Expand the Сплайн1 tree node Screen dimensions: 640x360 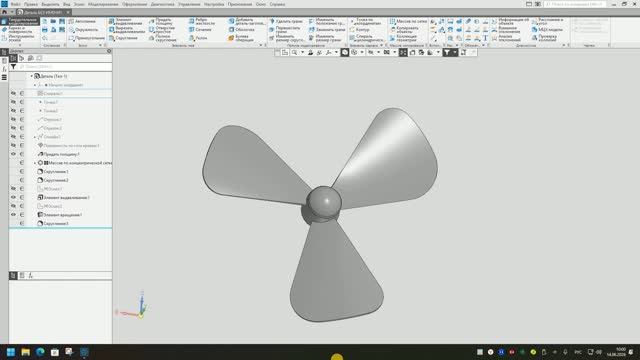[x=35, y=137]
